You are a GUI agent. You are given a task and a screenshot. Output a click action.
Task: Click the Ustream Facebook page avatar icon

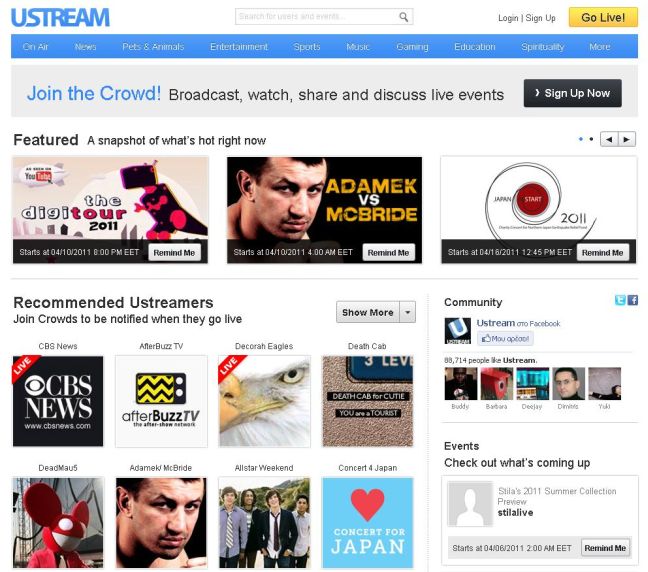click(x=458, y=331)
